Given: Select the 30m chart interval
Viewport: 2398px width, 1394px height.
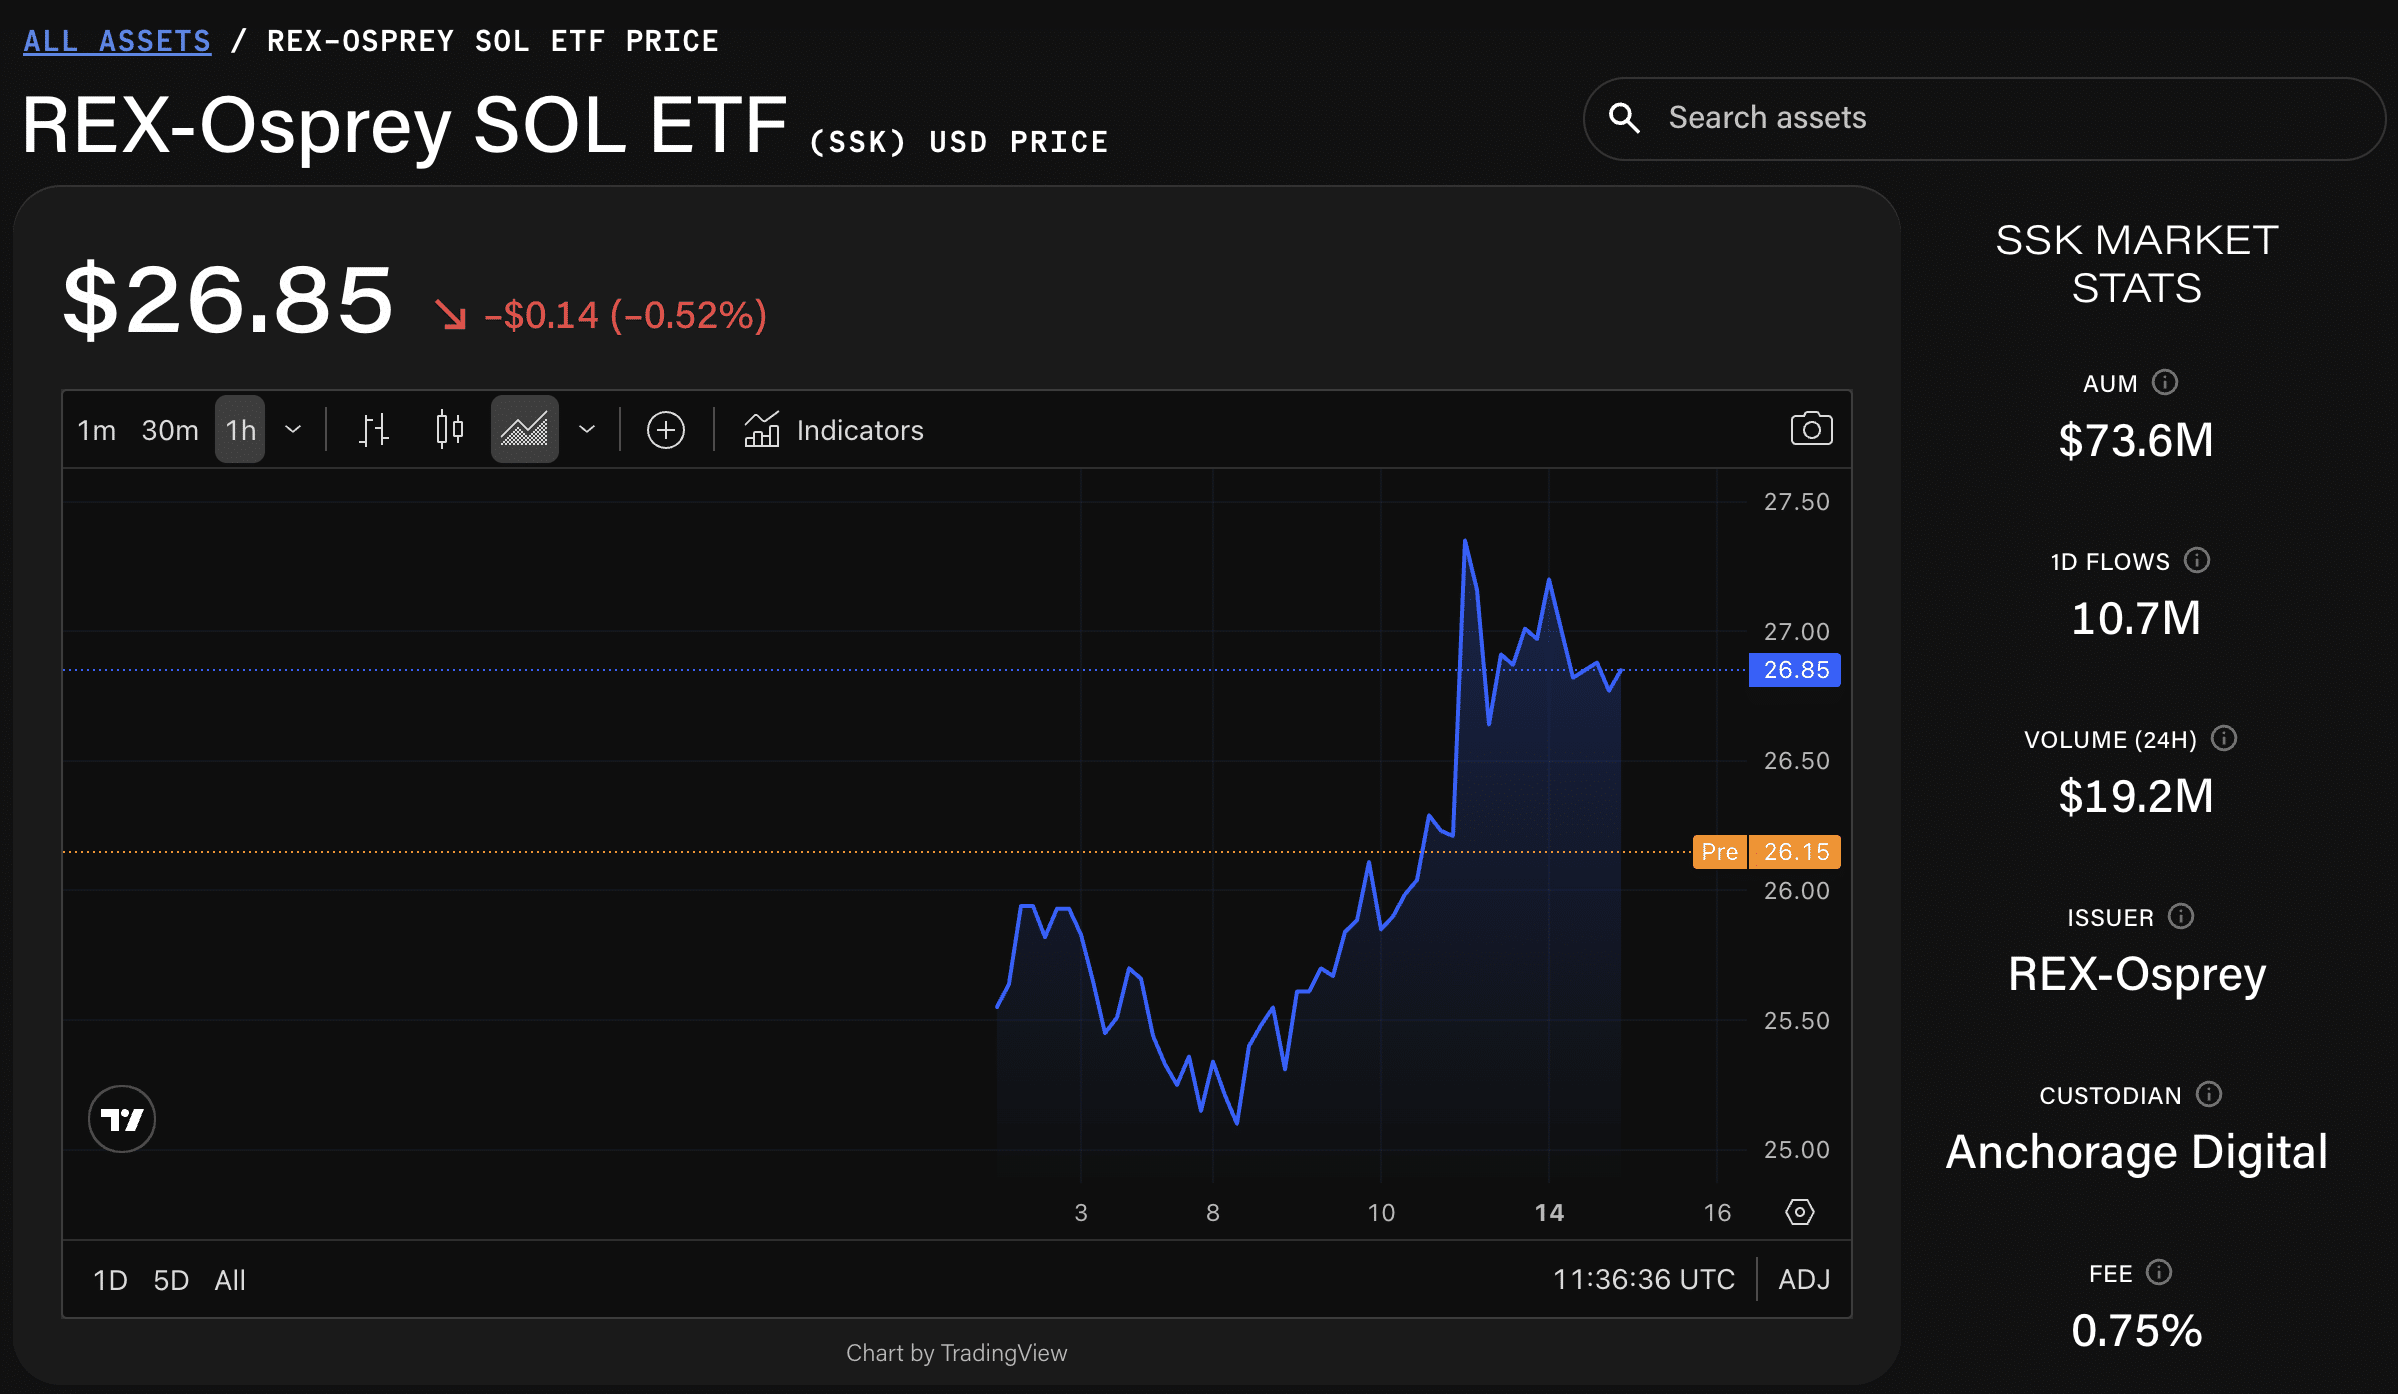Looking at the screenshot, I should click(170, 430).
